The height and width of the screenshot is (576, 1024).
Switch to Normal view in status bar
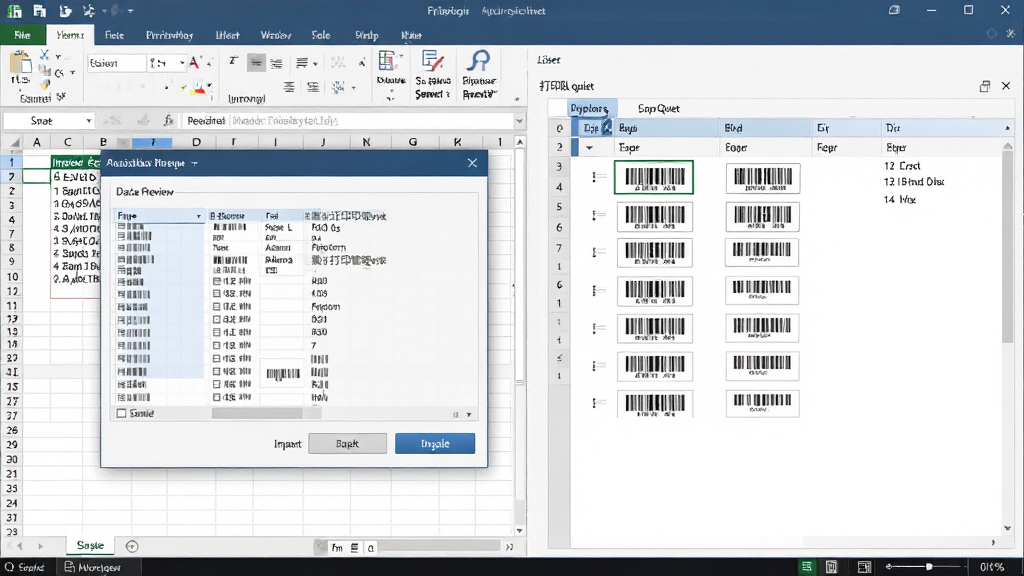click(807, 567)
